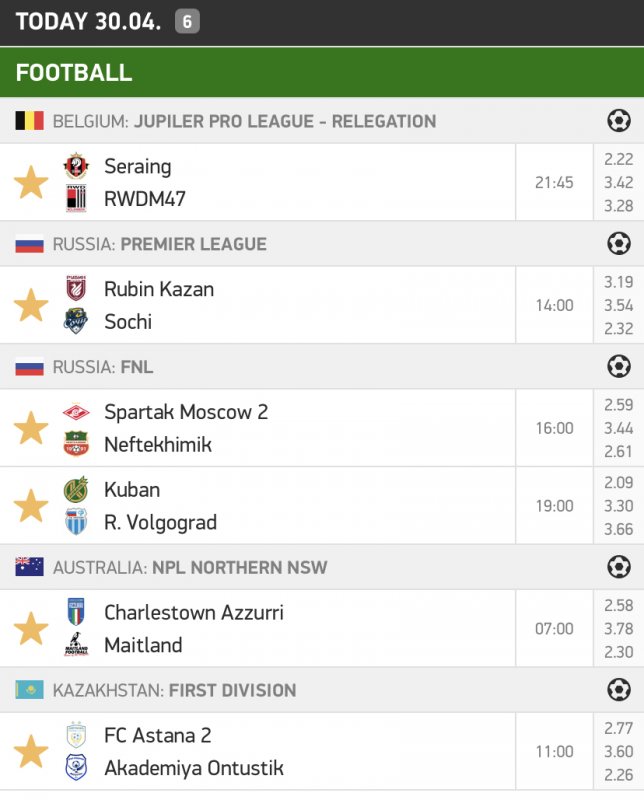The width and height of the screenshot is (644, 800).
Task: Select the Today 30.04. header tab
Action: click(x=88, y=21)
